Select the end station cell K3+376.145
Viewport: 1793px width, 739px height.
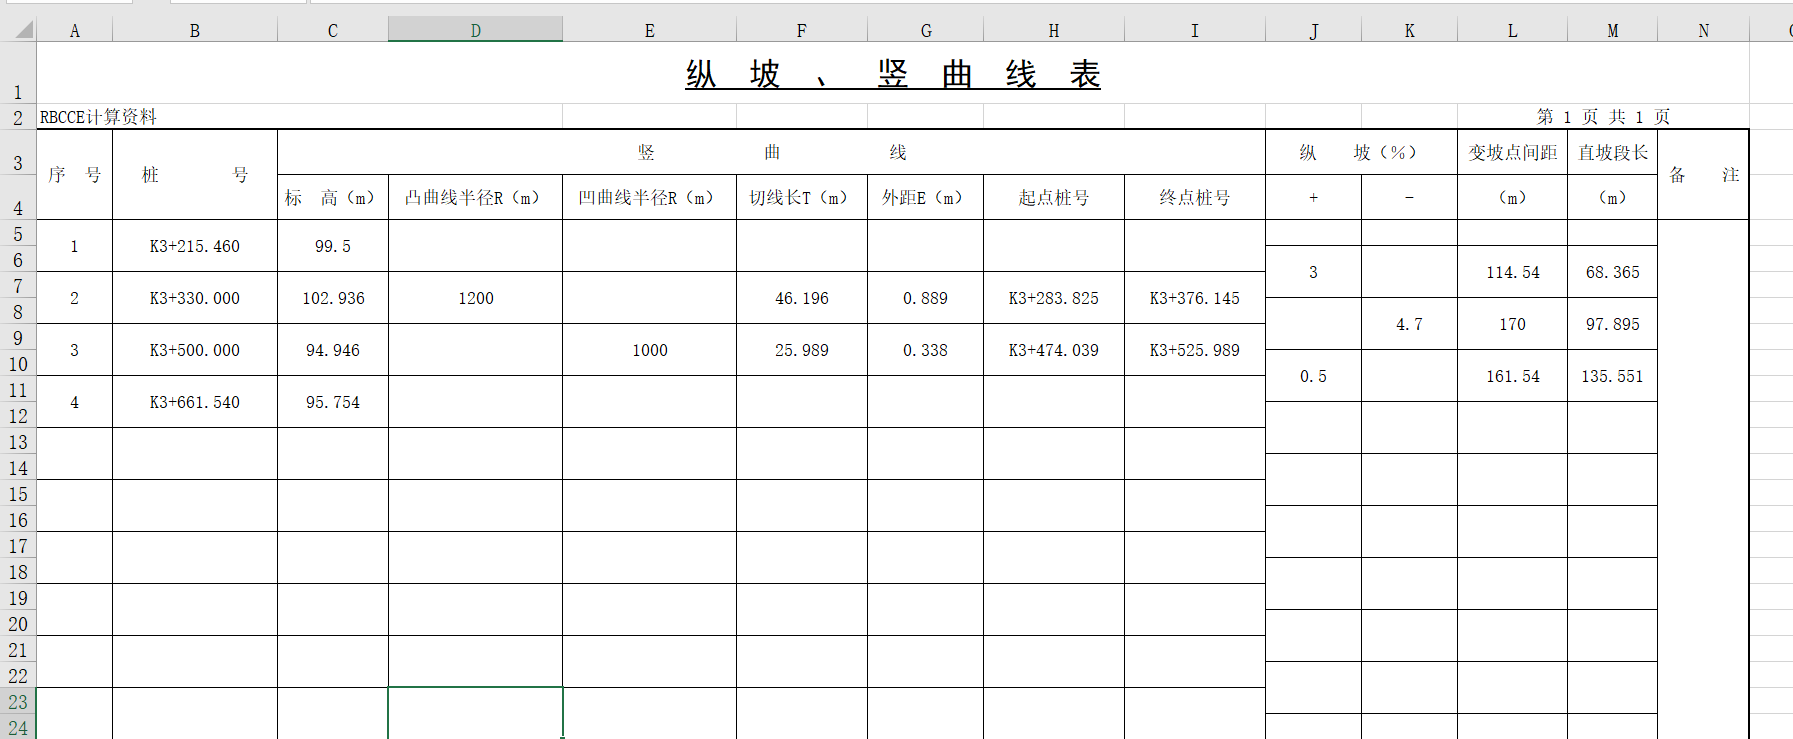tap(1194, 298)
